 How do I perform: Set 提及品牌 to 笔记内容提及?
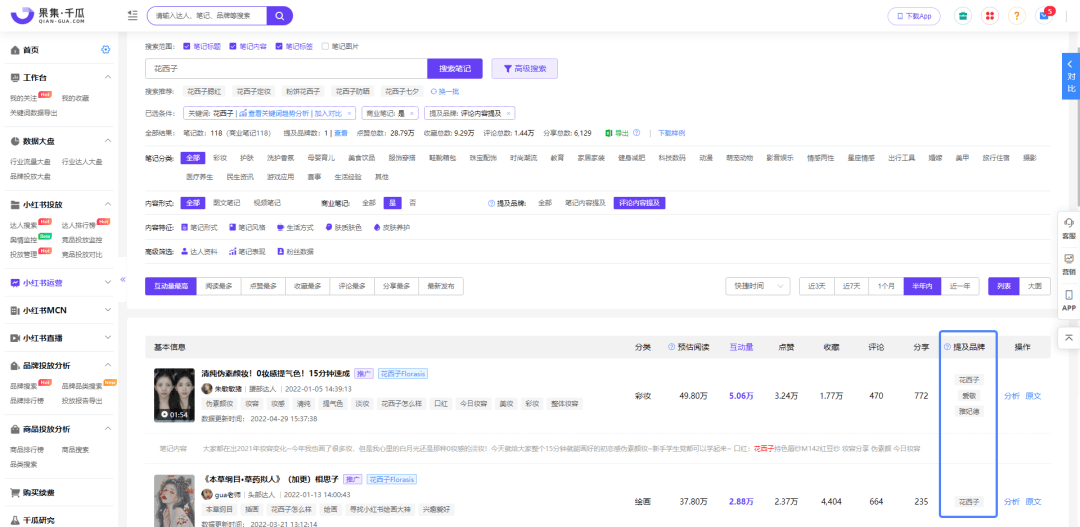click(x=585, y=203)
